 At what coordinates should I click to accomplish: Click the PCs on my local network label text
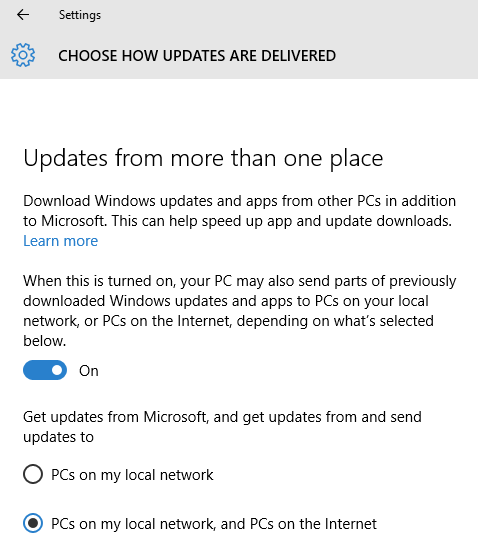coord(132,475)
